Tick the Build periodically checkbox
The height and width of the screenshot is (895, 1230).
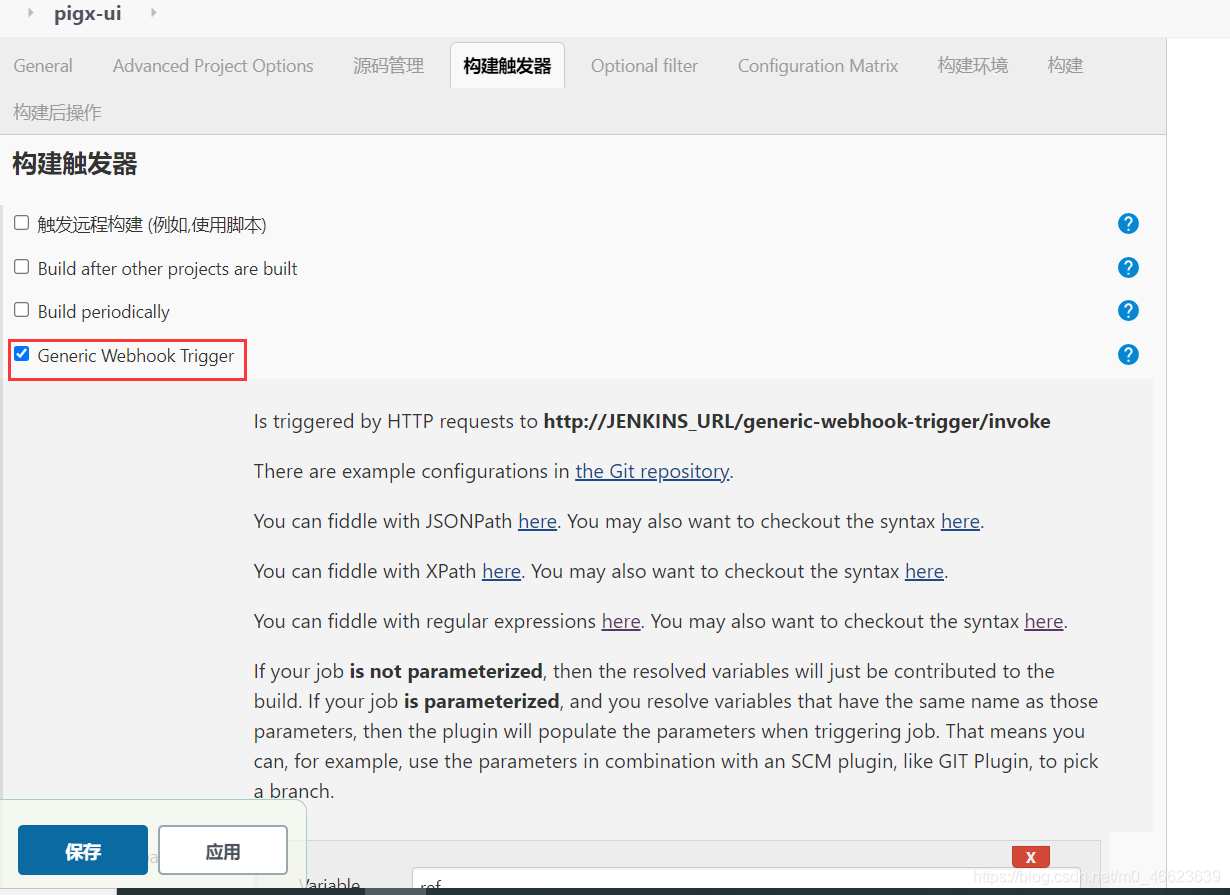pos(21,310)
